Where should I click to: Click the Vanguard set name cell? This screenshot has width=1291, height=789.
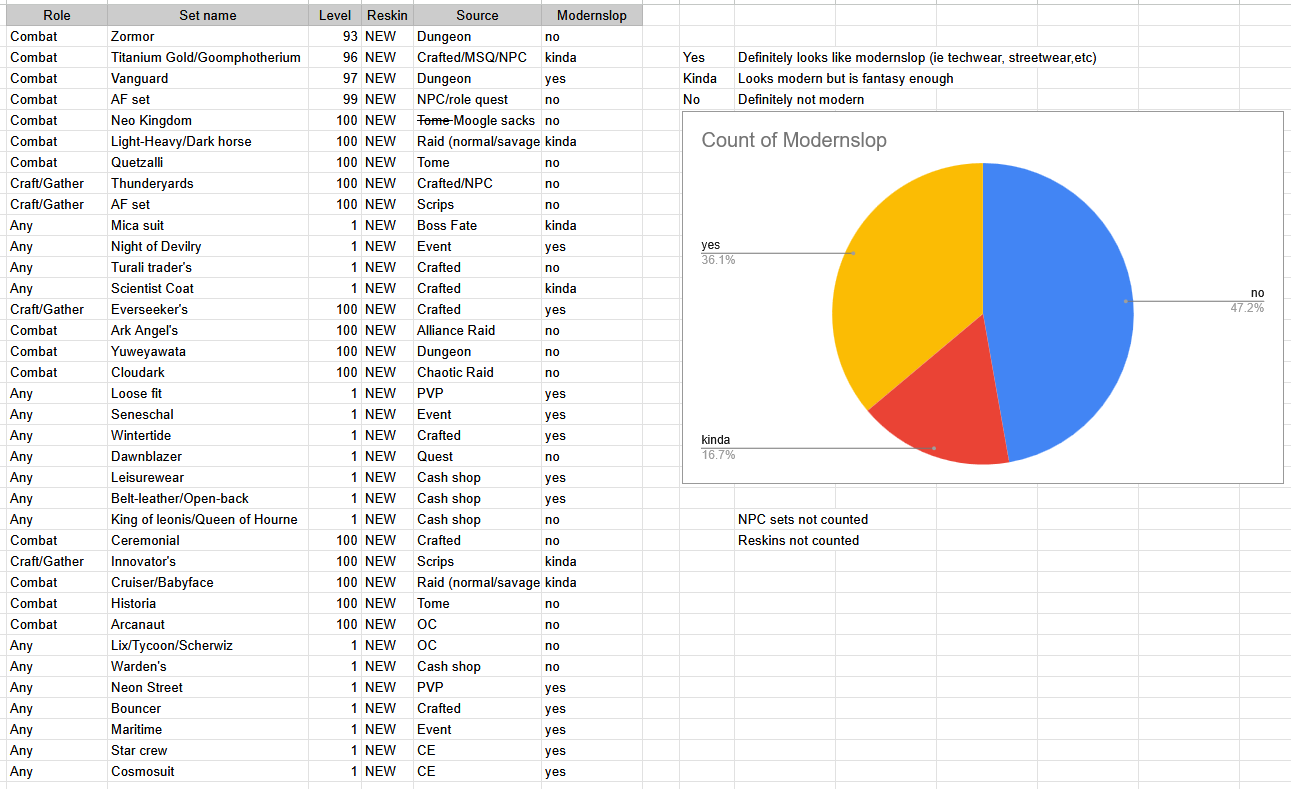tap(208, 78)
